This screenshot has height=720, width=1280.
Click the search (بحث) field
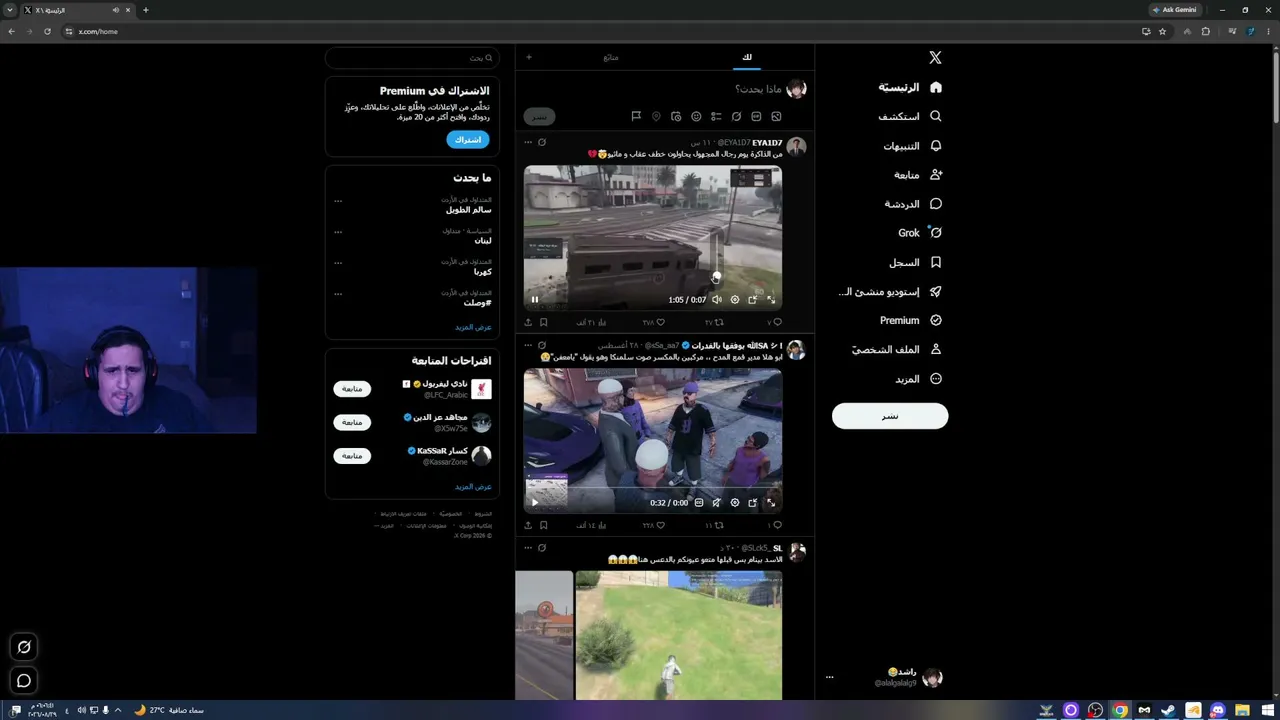412,58
